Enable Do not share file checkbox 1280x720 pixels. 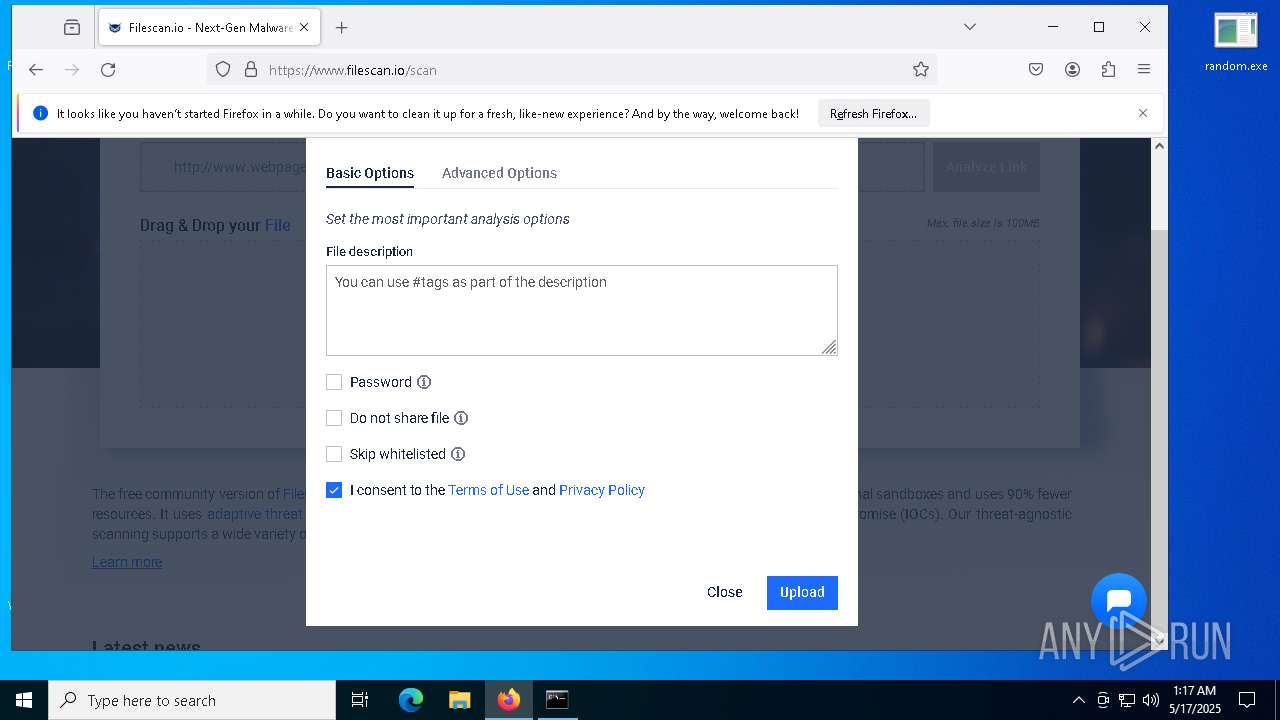[x=334, y=418]
